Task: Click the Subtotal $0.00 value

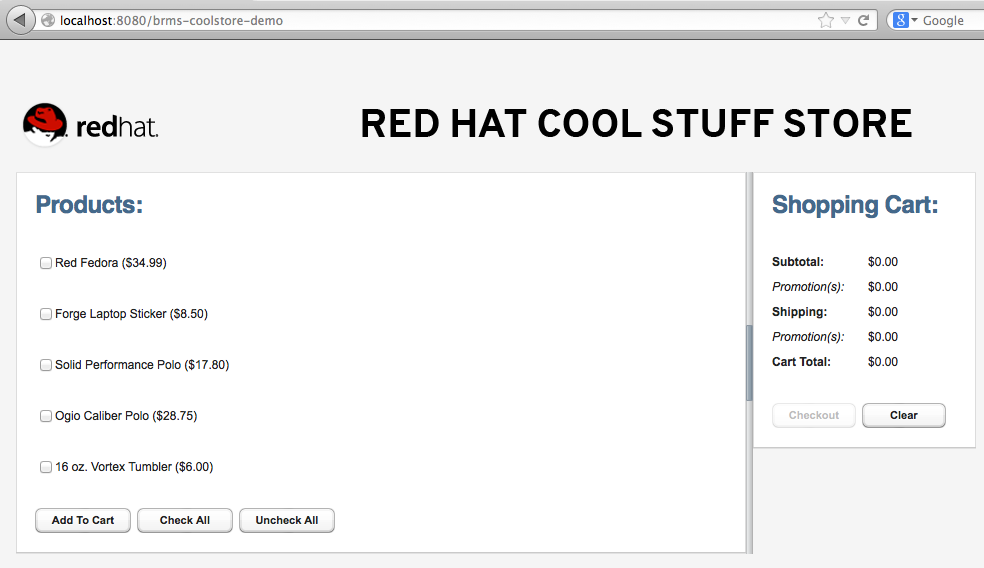Action: click(x=883, y=262)
